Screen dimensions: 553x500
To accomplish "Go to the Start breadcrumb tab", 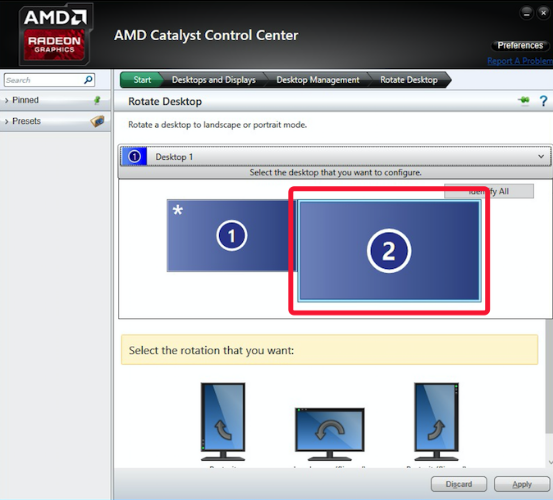I will tap(142, 80).
